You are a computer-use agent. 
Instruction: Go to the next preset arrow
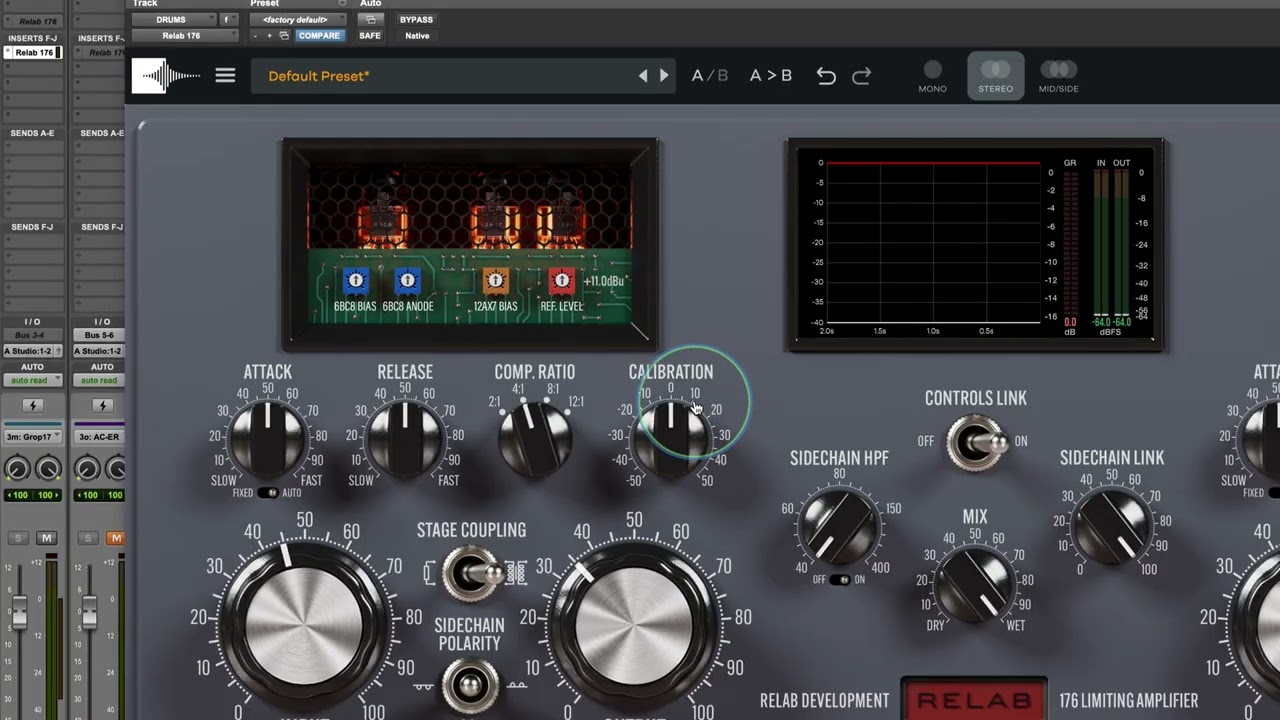coord(664,76)
